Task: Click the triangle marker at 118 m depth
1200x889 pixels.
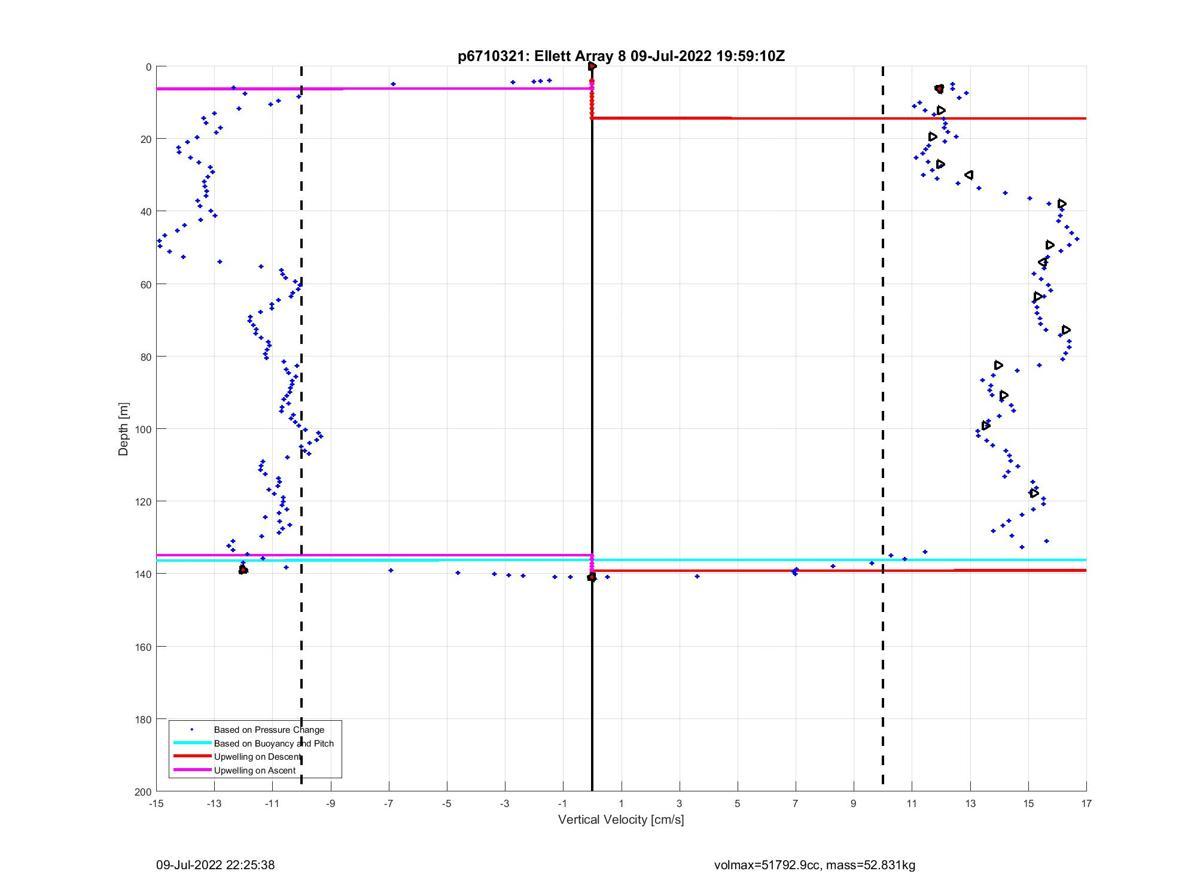Action: point(1034,493)
